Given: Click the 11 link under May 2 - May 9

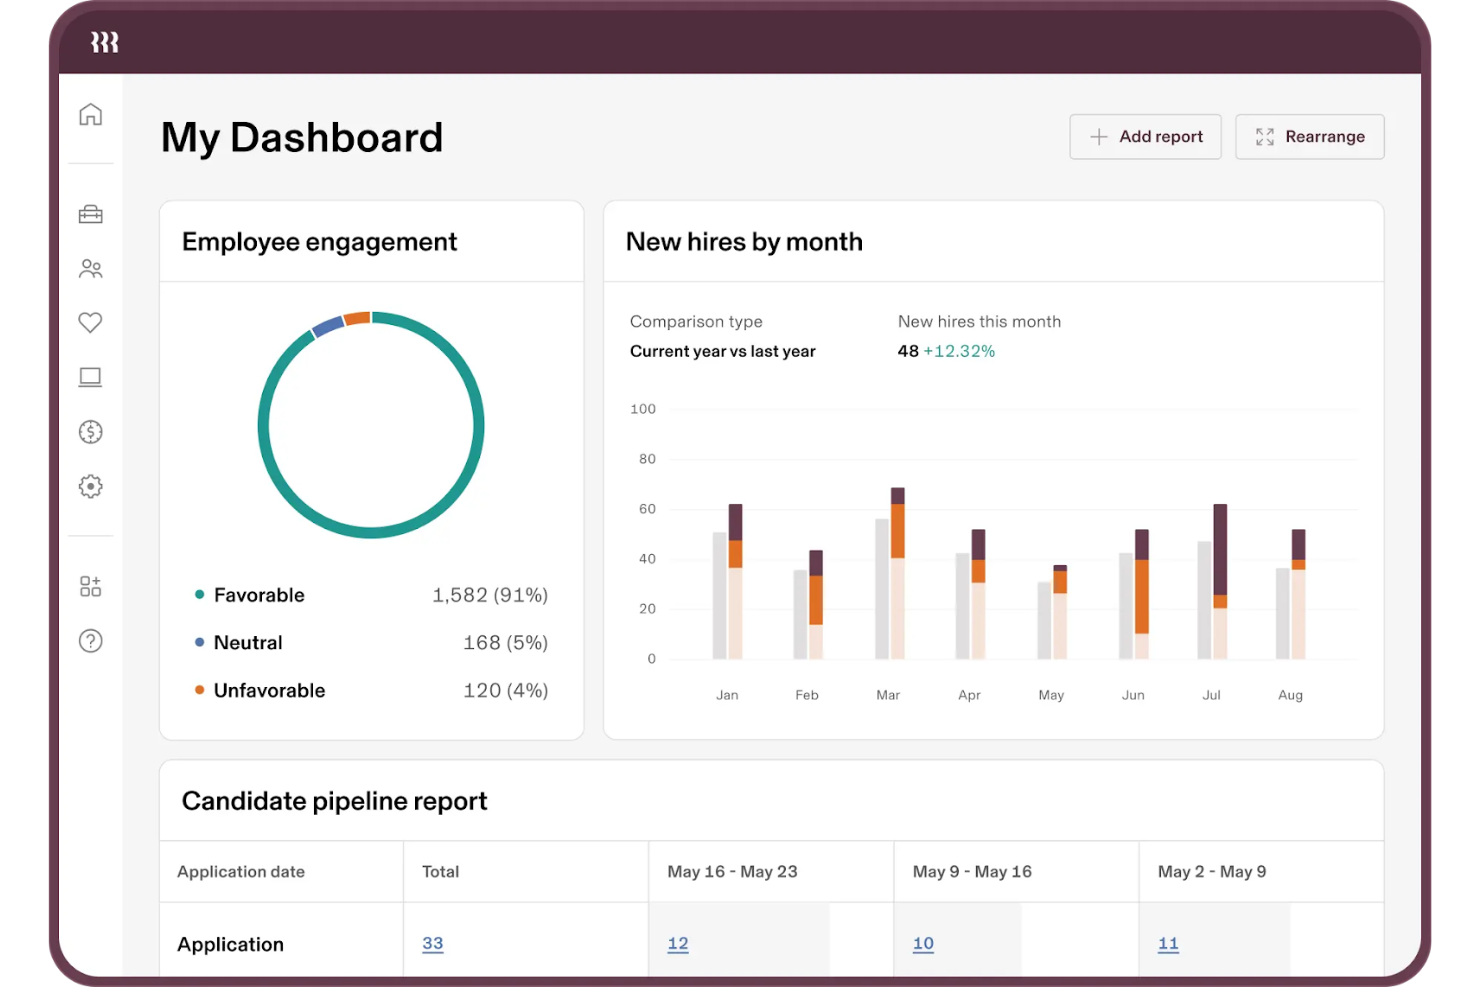Looking at the screenshot, I should (1168, 943).
